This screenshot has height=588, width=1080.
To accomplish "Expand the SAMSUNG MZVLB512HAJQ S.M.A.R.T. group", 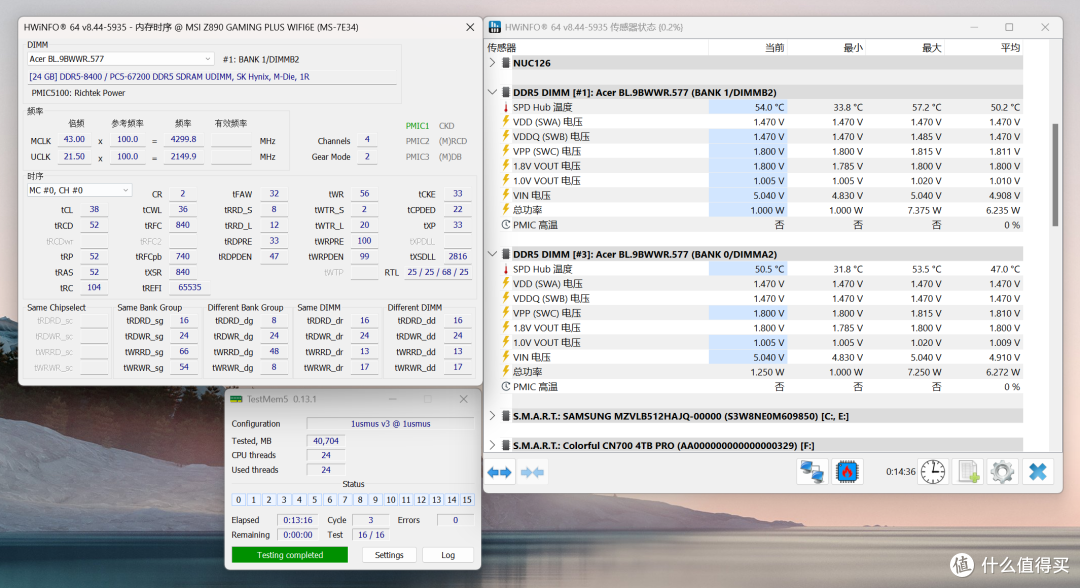I will [492, 417].
